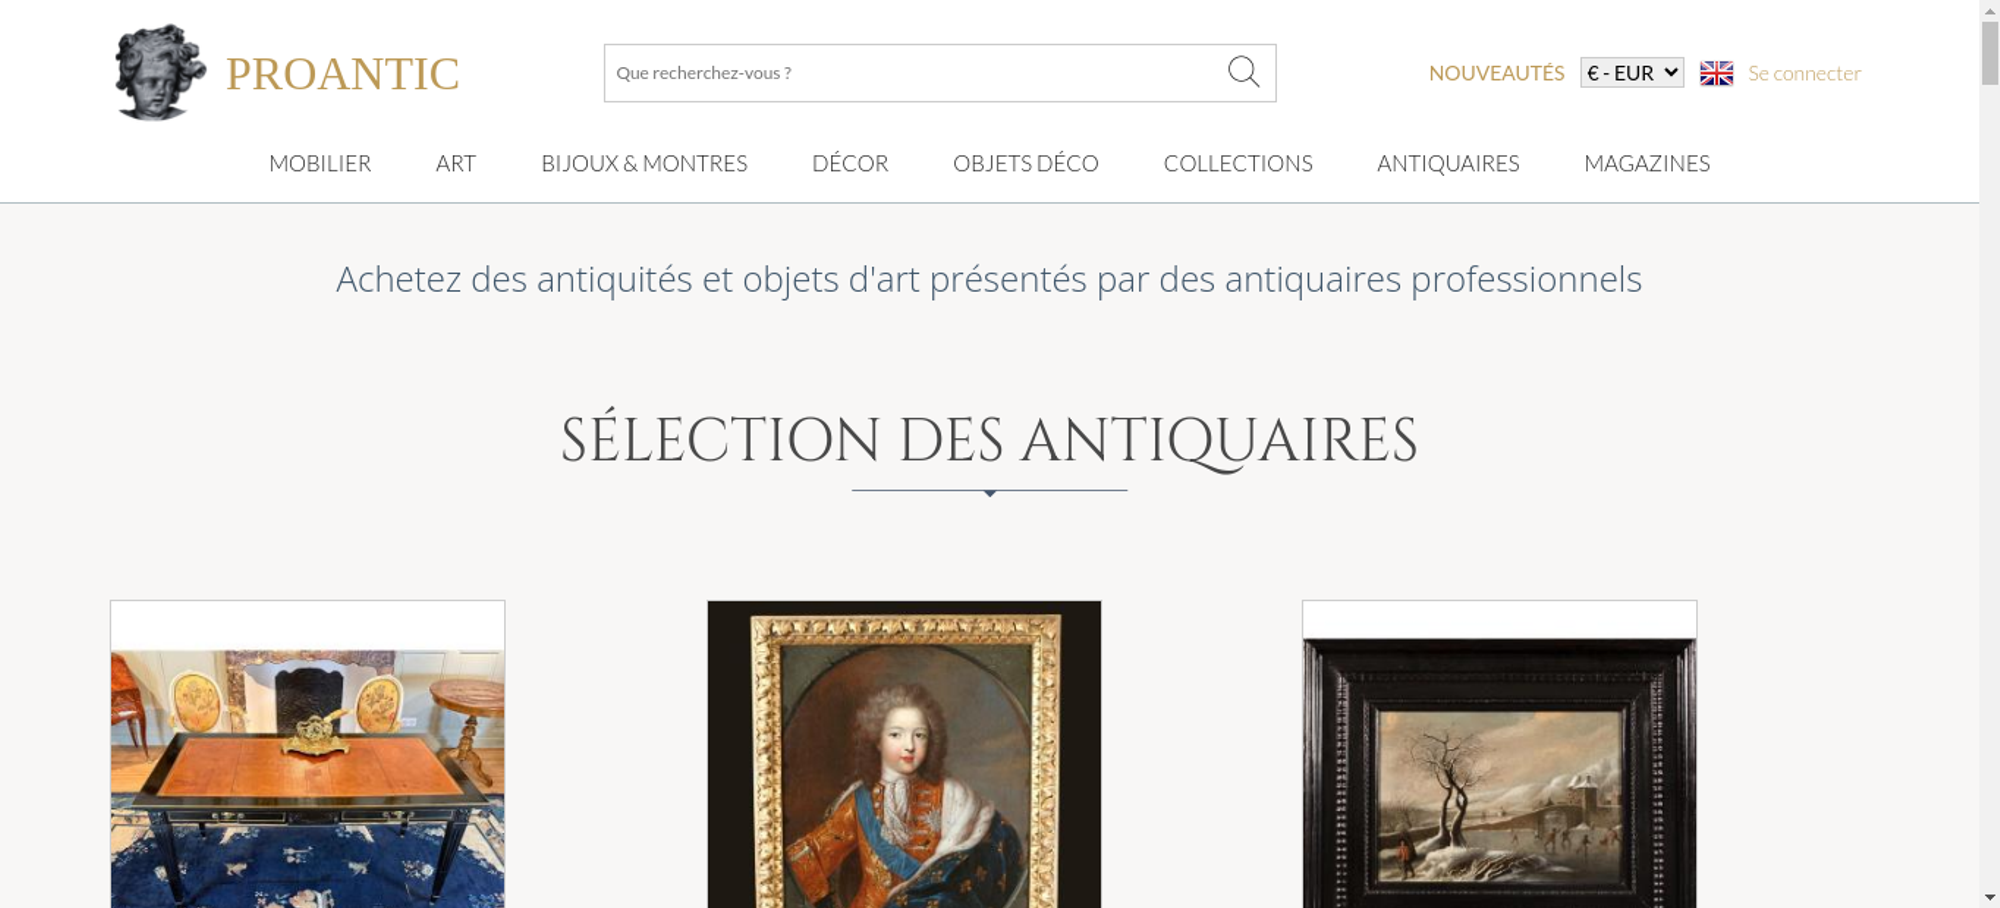
Task: Click the magnifying glass search icon
Action: click(1243, 72)
